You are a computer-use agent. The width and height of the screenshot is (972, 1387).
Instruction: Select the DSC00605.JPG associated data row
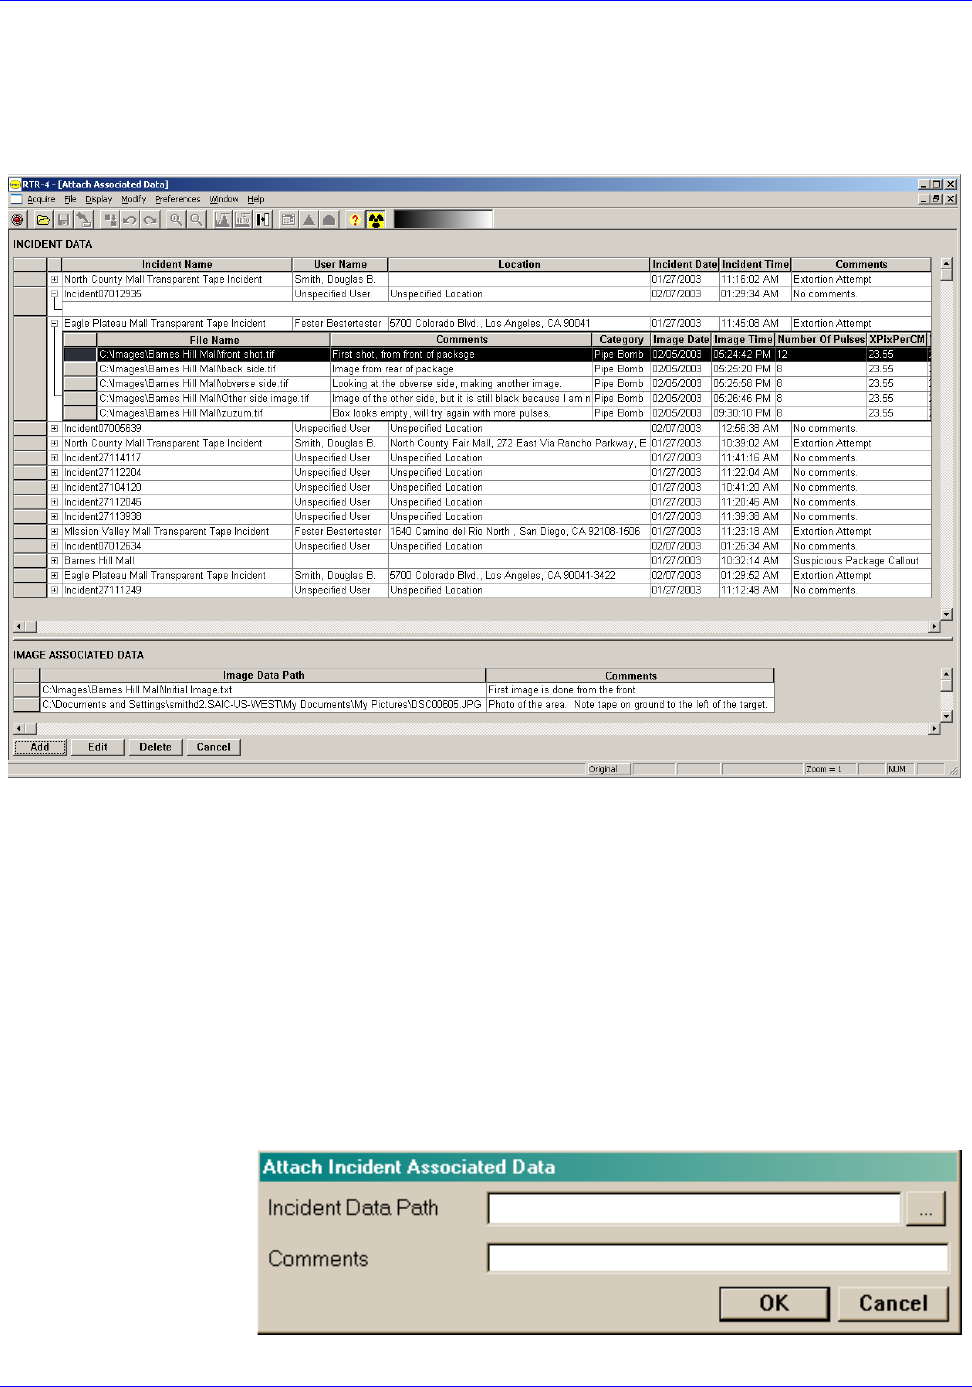click(394, 705)
